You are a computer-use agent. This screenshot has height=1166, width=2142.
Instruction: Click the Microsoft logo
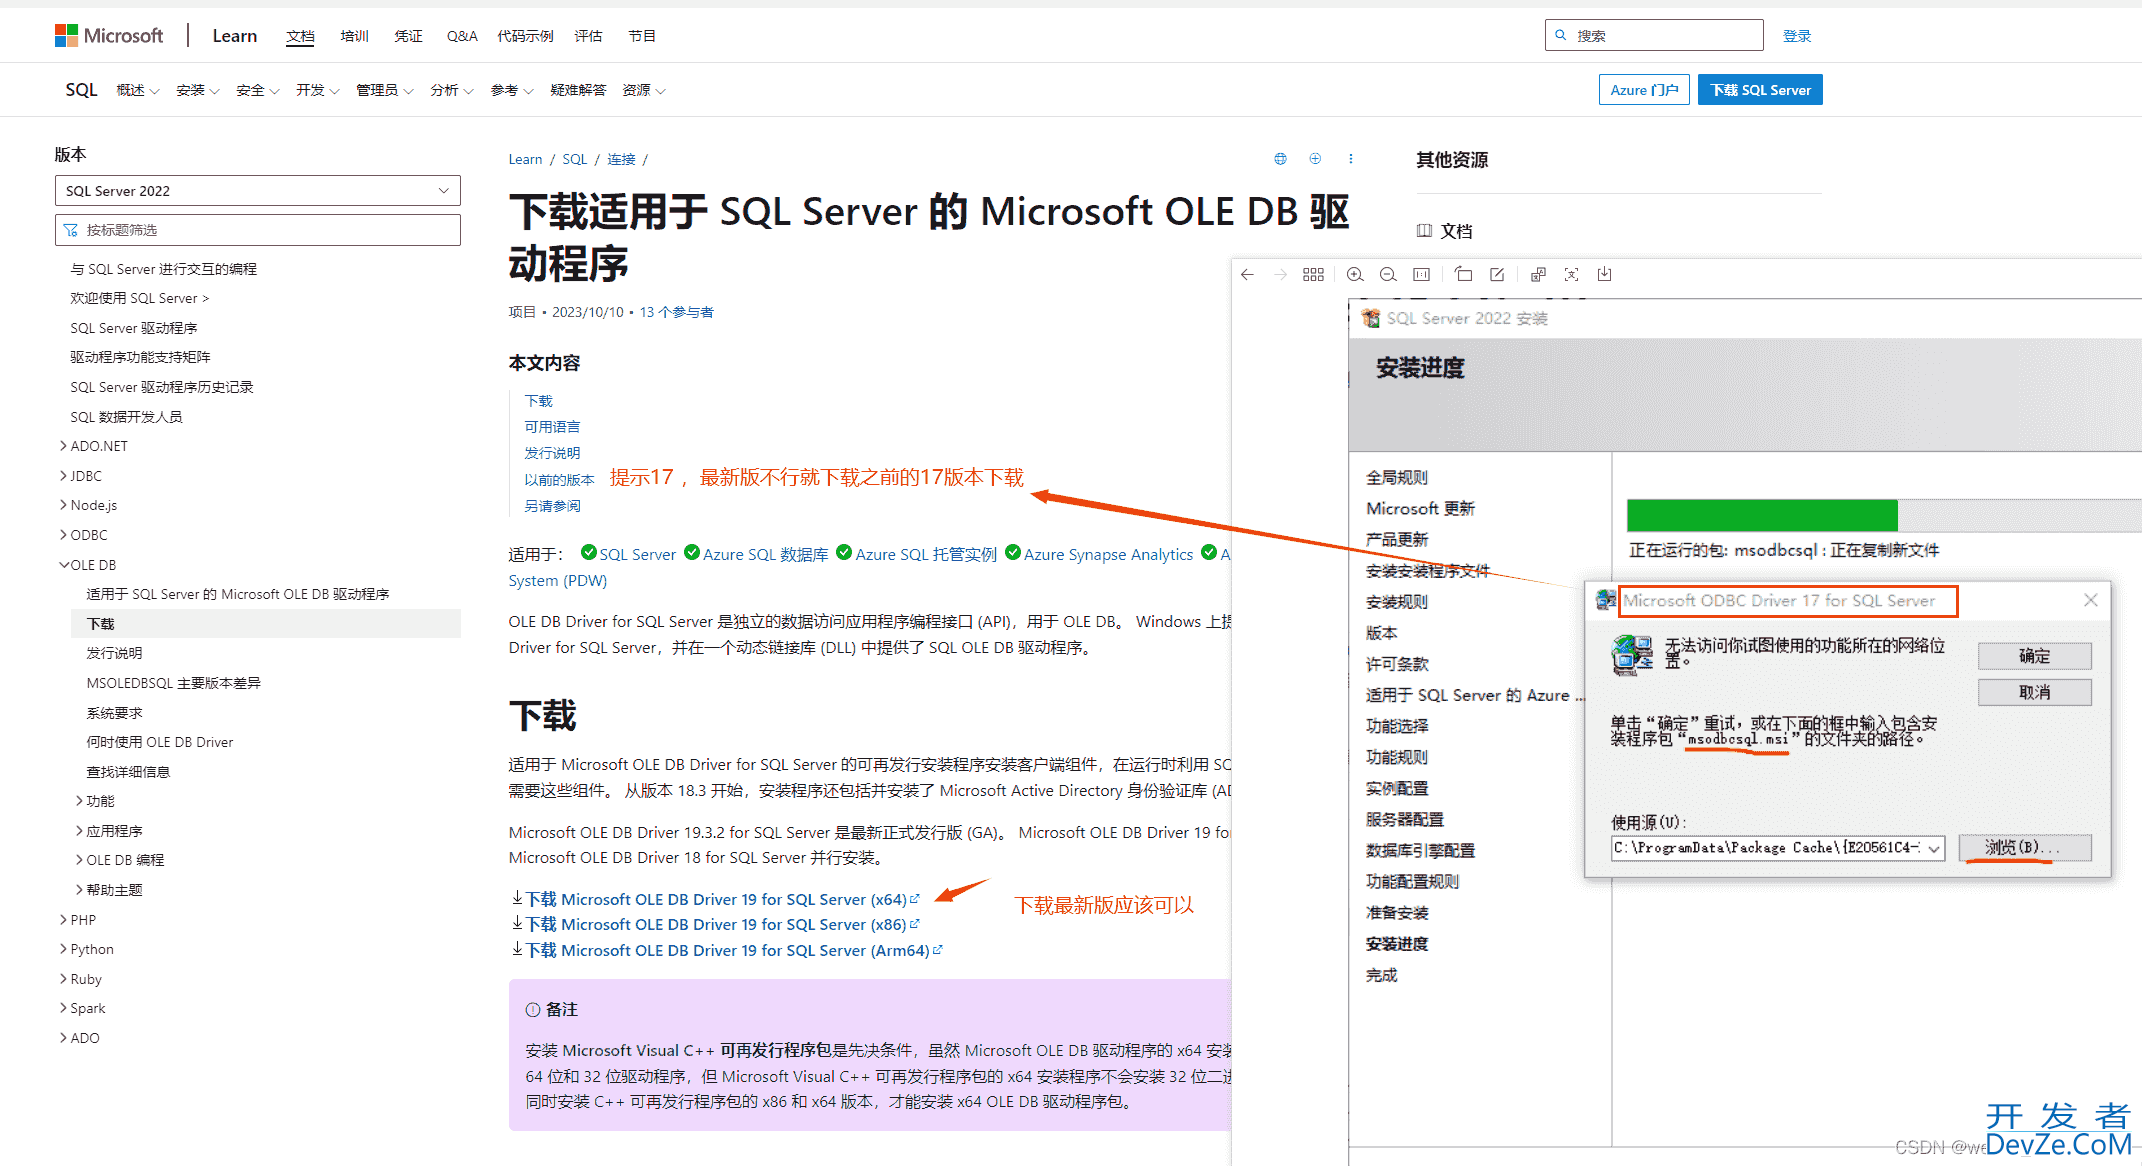108,36
